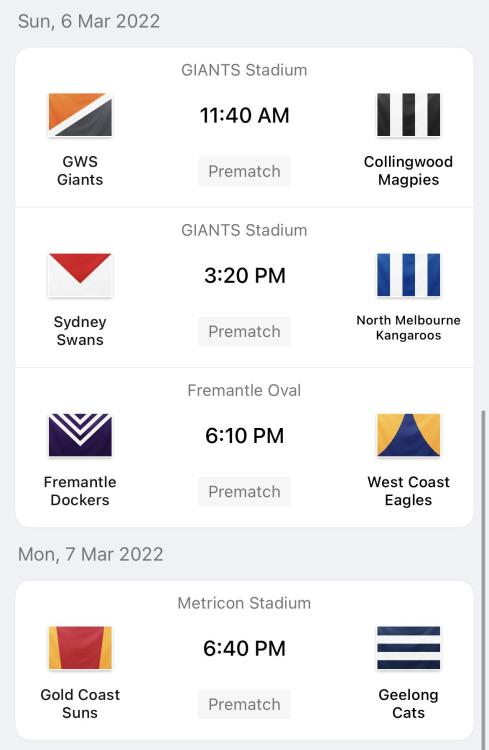Tap the North Melbourne Kangaroos team name
This screenshot has height=750, width=489.
click(x=408, y=328)
